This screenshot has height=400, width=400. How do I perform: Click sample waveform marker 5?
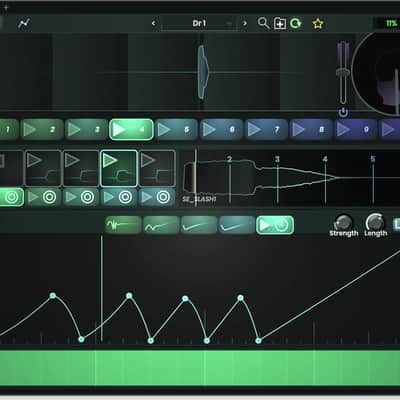[373, 159]
